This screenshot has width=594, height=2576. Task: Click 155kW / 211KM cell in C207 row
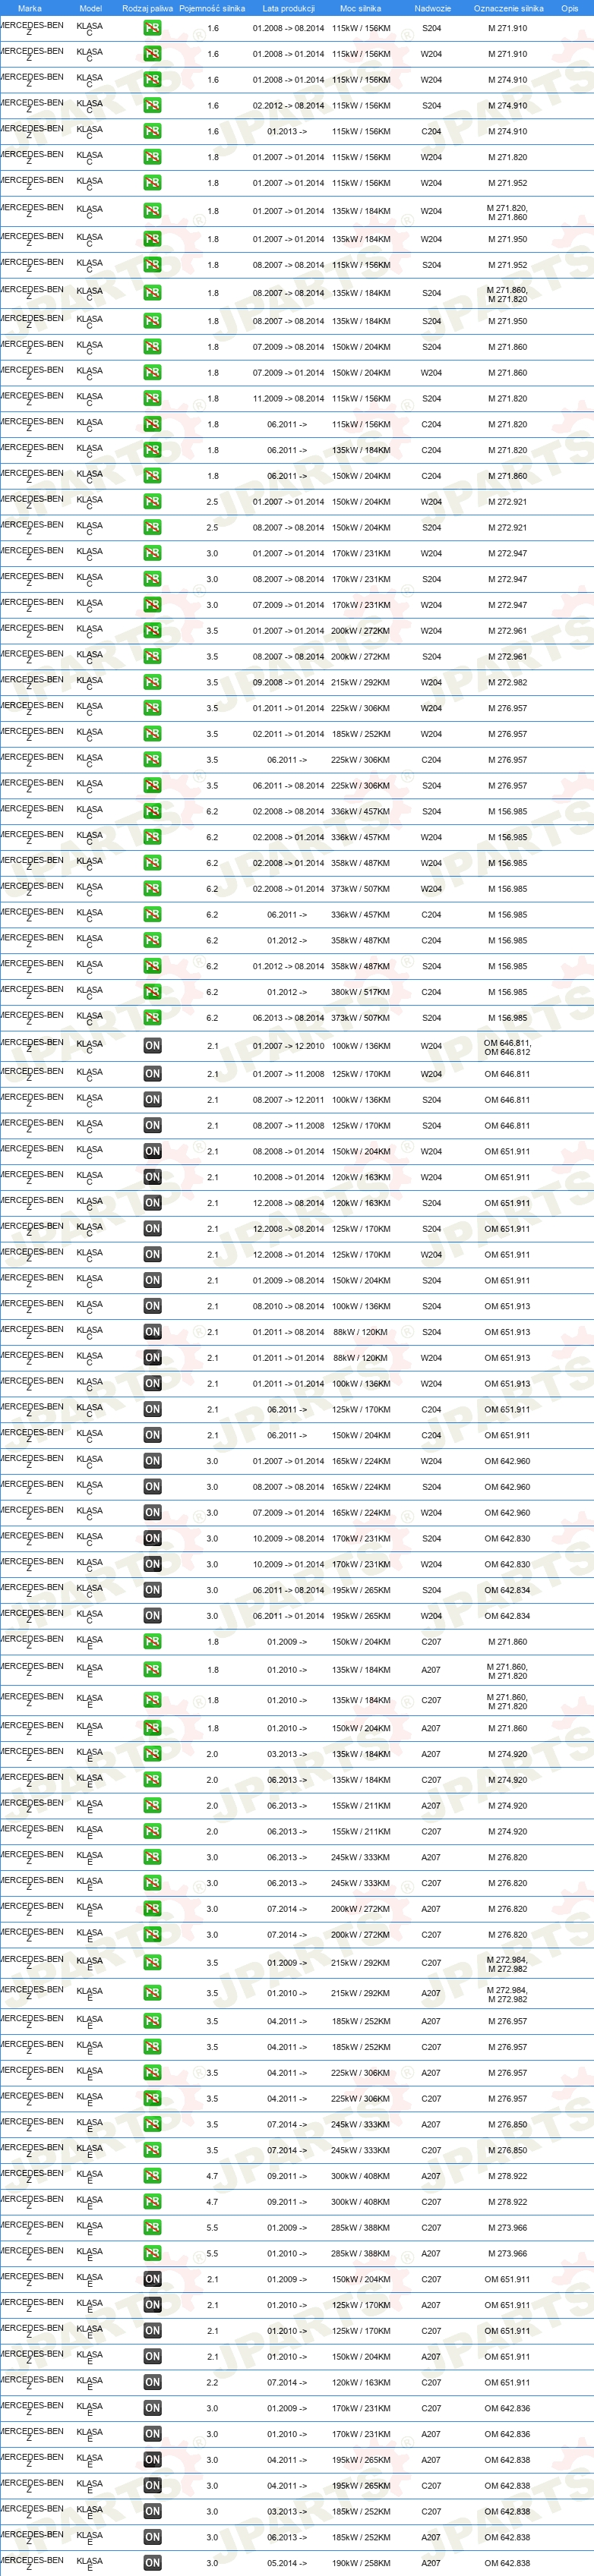(361, 1832)
